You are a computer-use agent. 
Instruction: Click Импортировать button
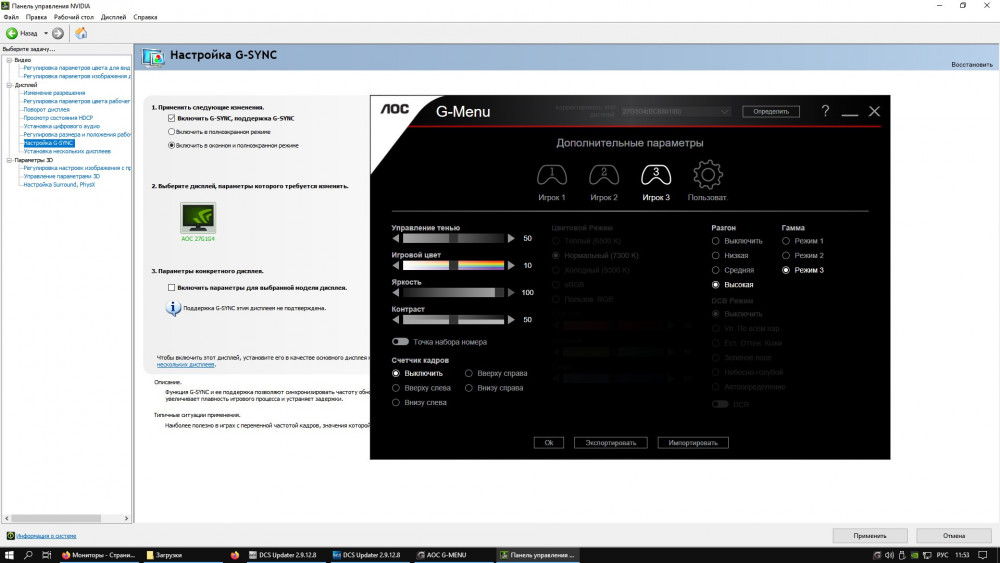tap(693, 442)
